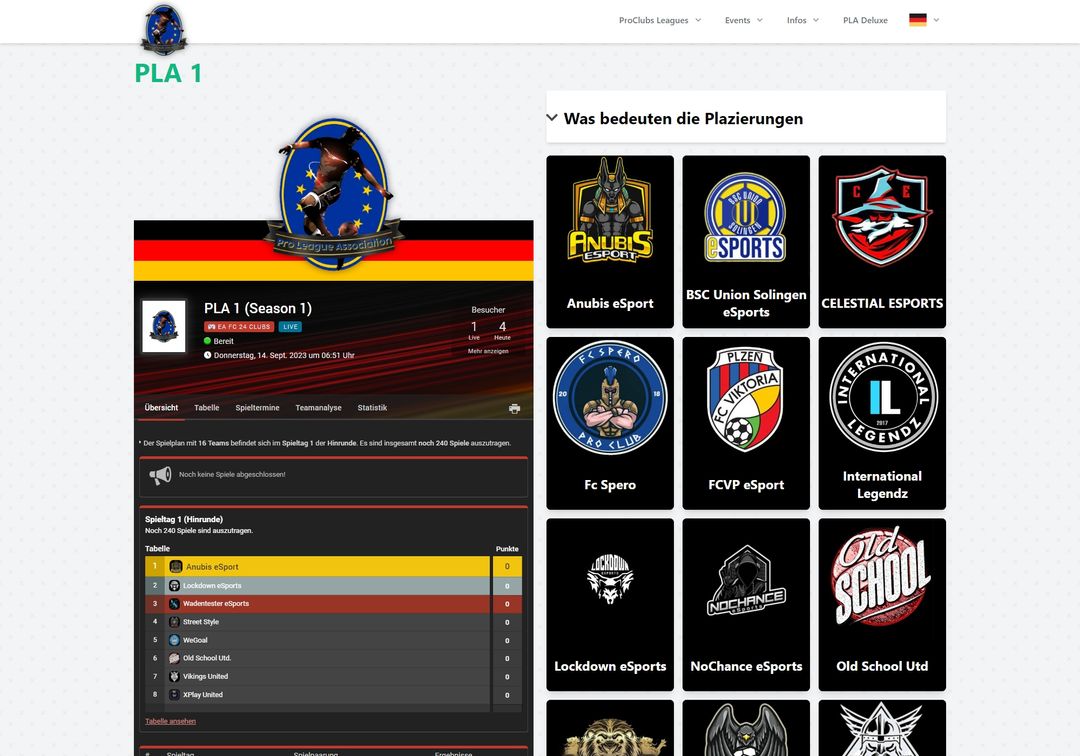Switch to the Tabelle tab
Image resolution: width=1080 pixels, height=756 pixels.
(207, 408)
